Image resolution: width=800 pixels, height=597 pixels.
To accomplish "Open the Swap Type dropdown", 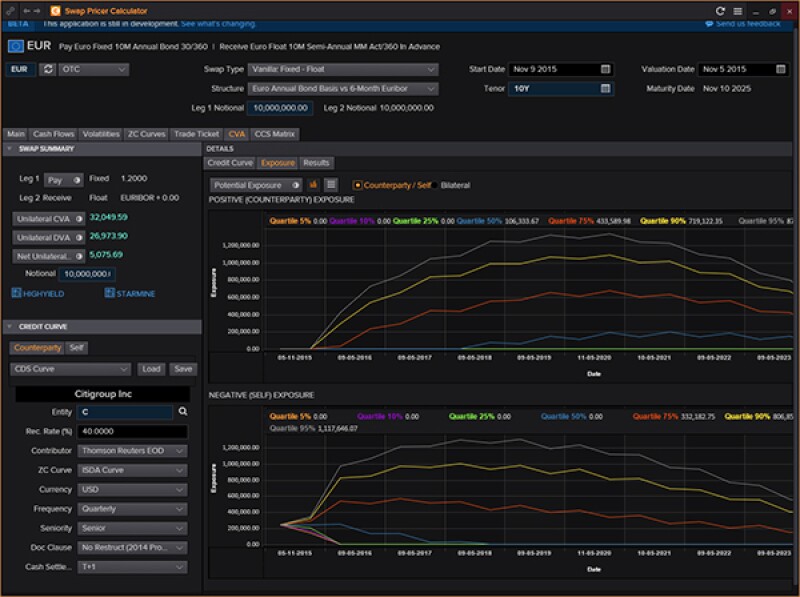I will (343, 69).
